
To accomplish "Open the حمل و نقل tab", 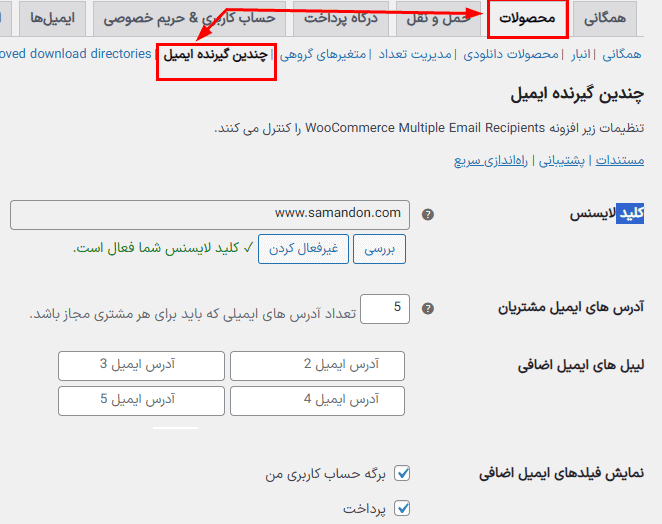I will tap(438, 19).
